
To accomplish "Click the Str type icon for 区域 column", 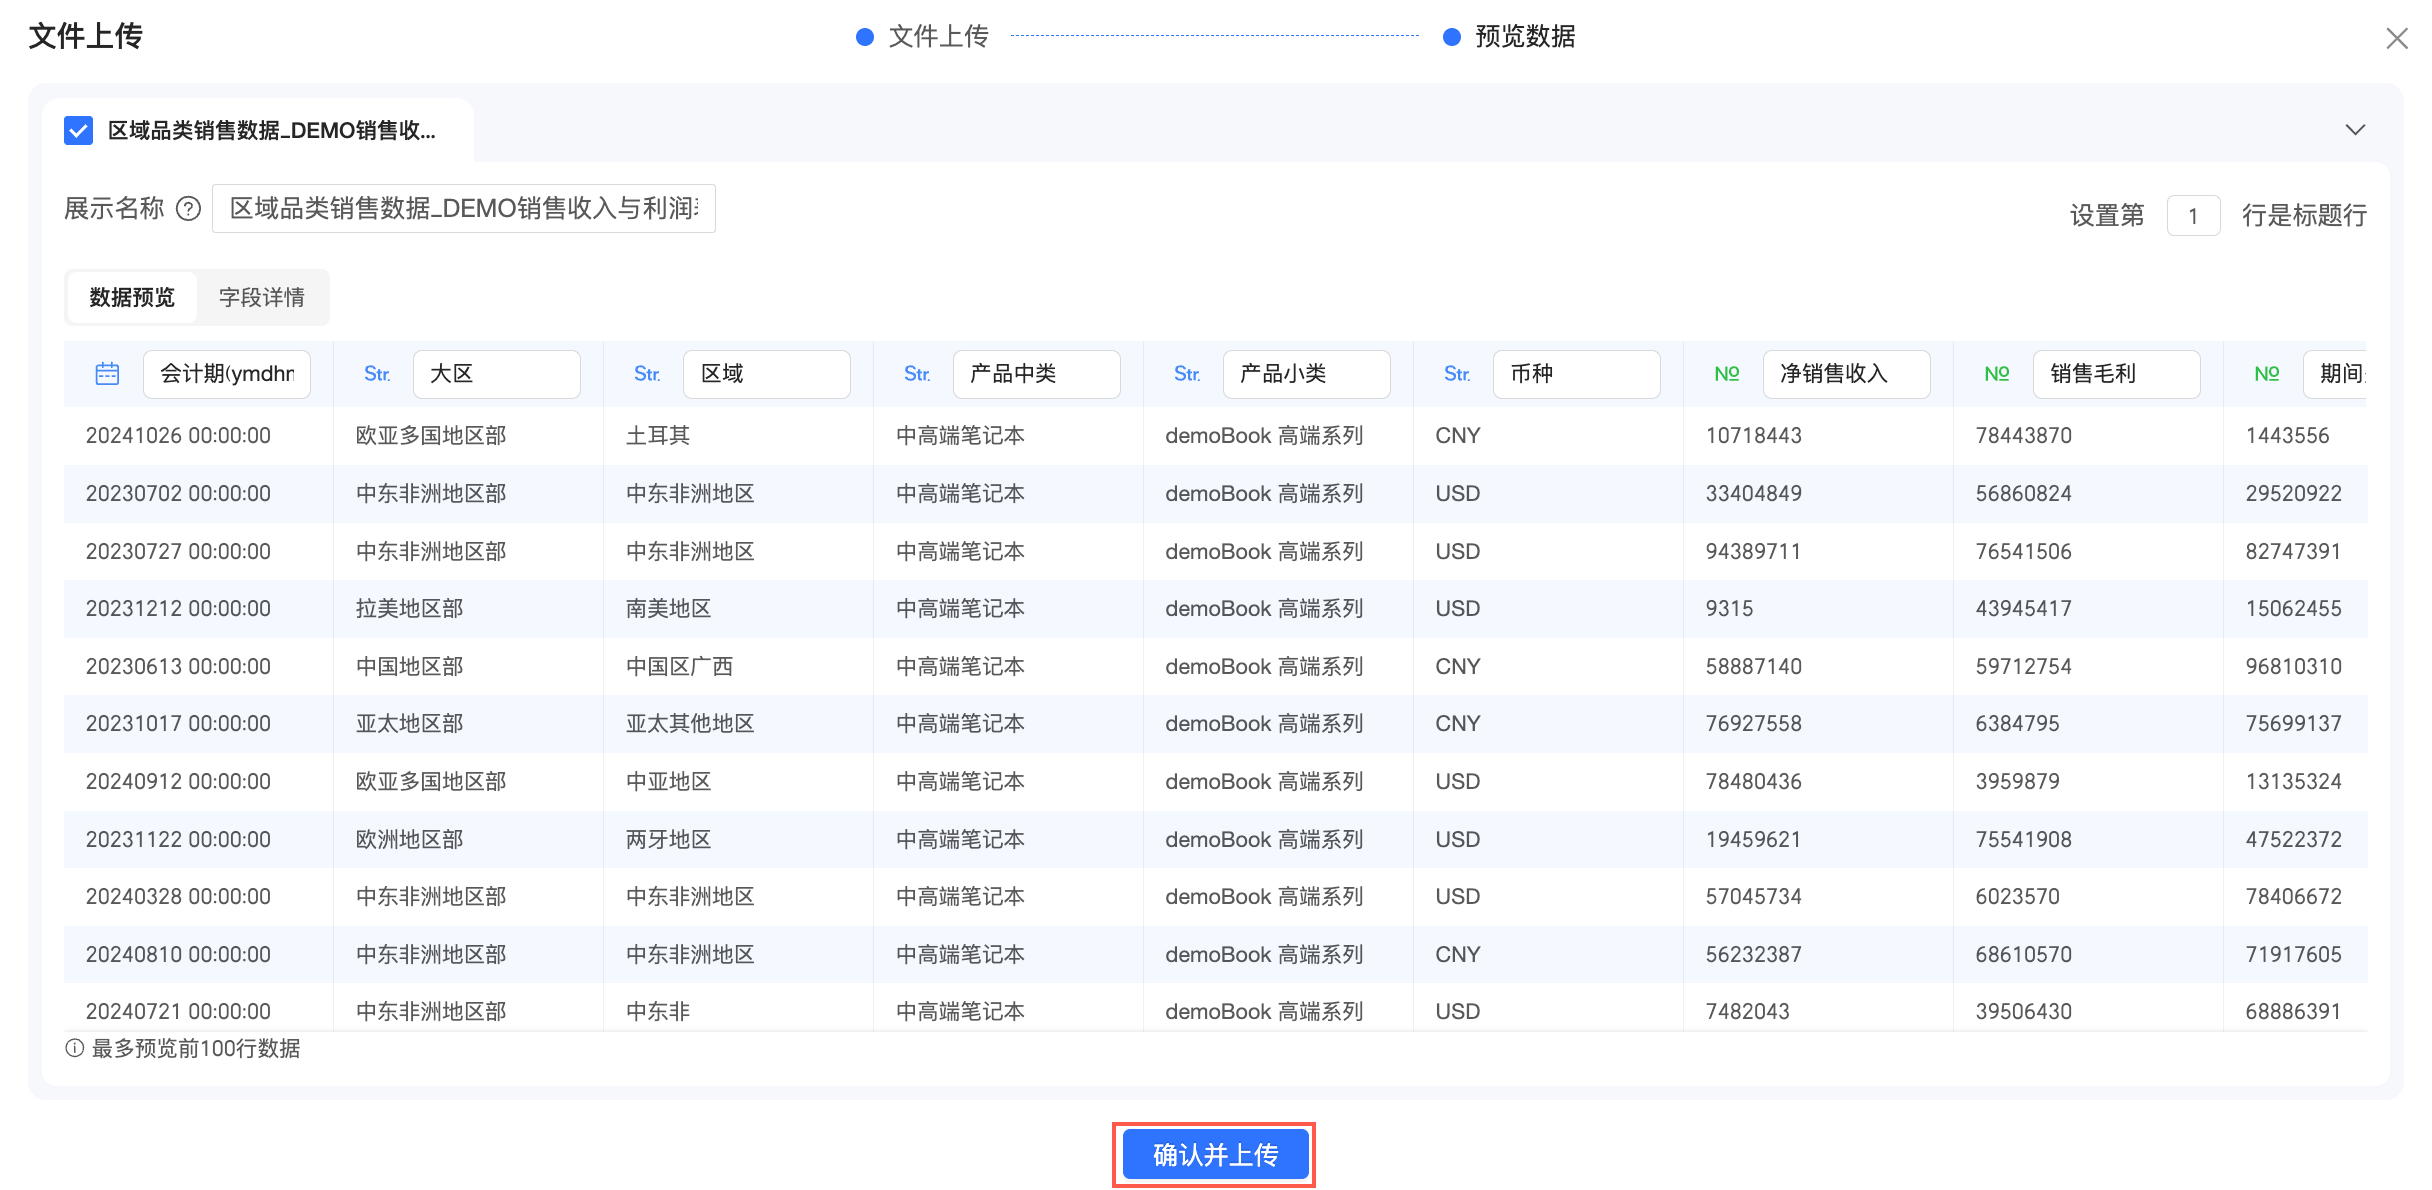I will pyautogui.click(x=647, y=374).
